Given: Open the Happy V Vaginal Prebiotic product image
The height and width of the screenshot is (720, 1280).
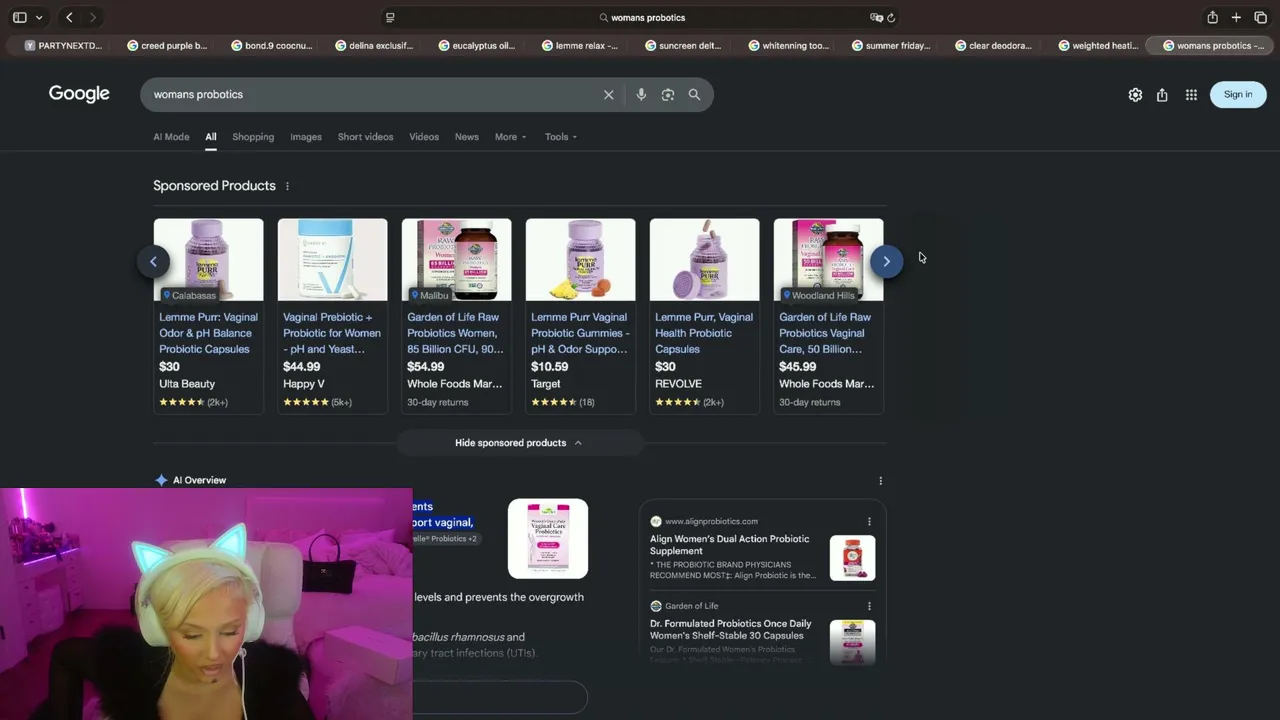Looking at the screenshot, I should point(332,260).
